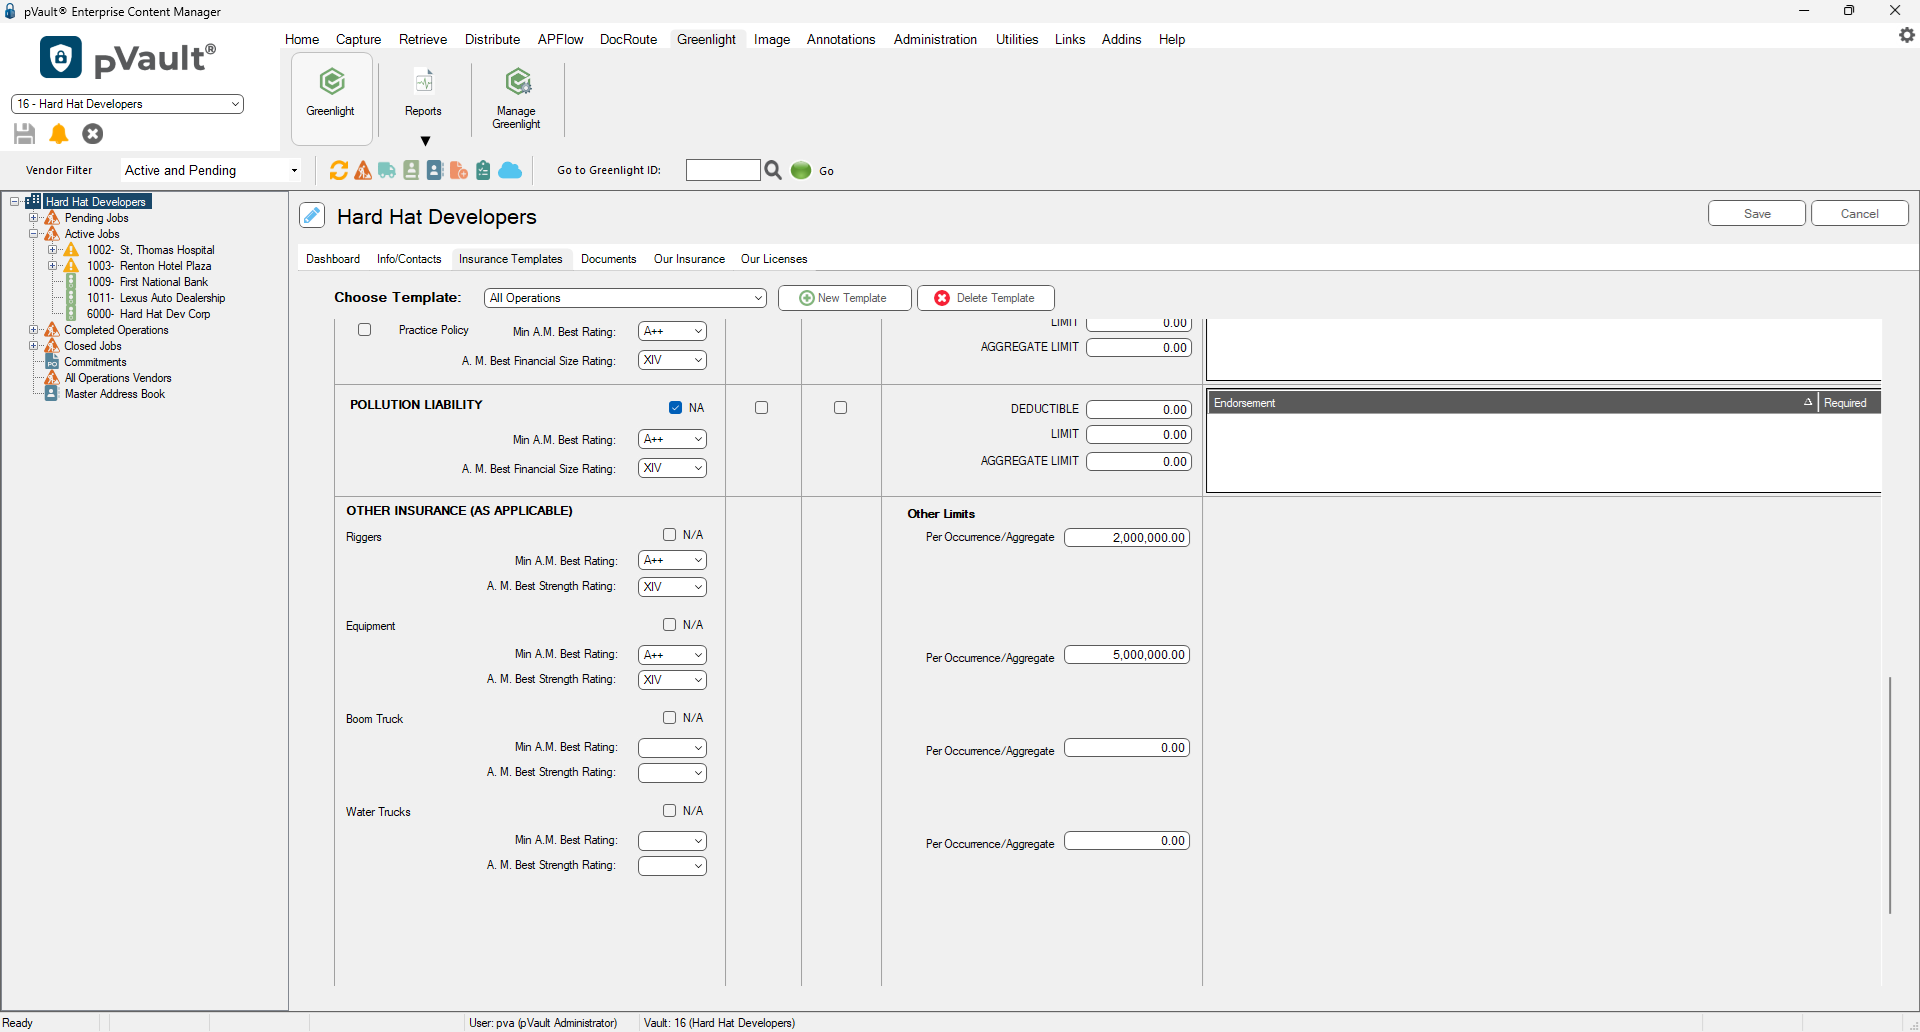Click the Go to Greenlight ID input field
The width and height of the screenshot is (1920, 1032).
[x=723, y=170]
